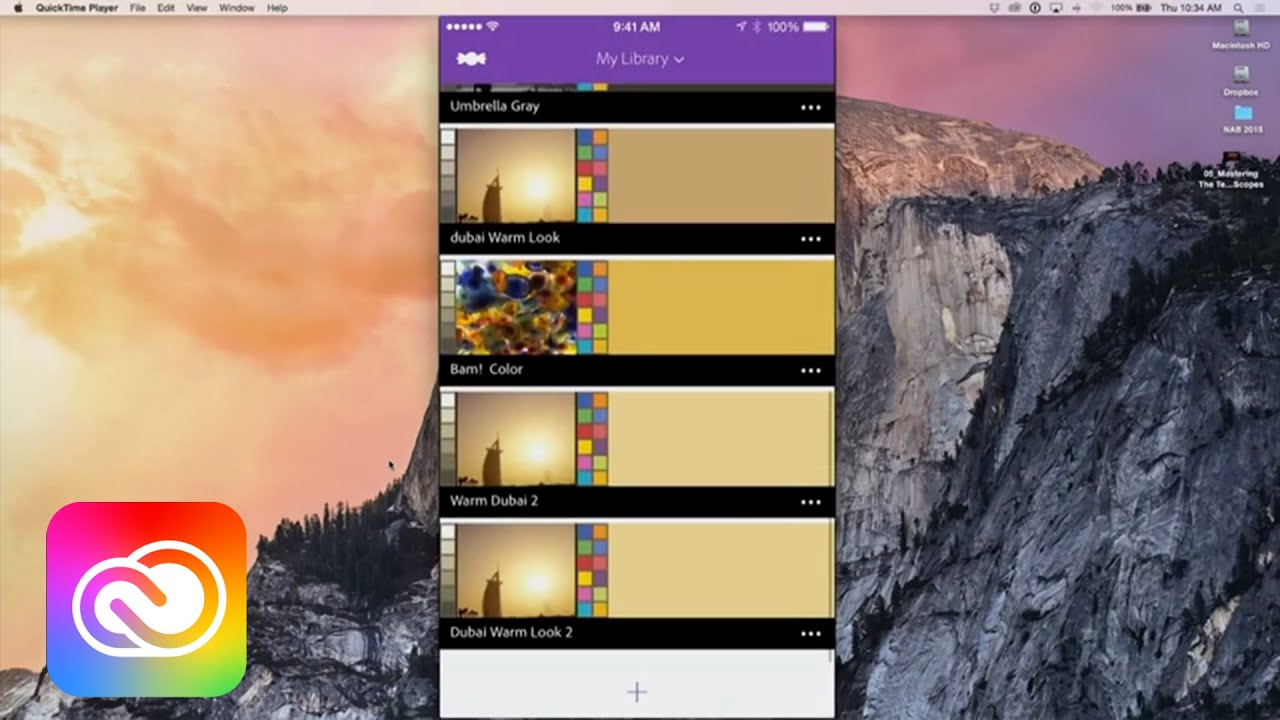Select the Dubai Warm Look 2 thumbnail

515,571
